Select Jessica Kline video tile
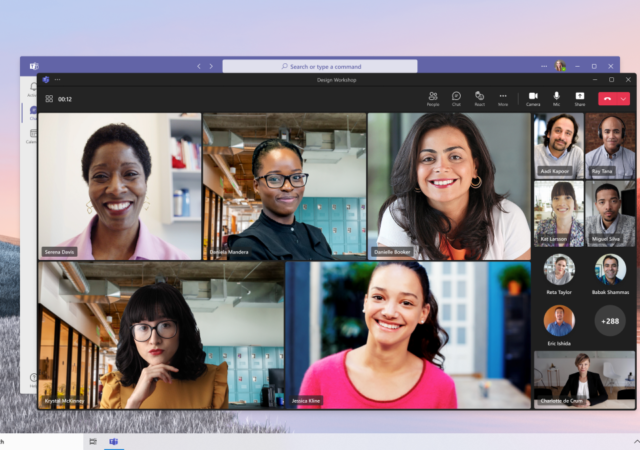 [x=408, y=335]
